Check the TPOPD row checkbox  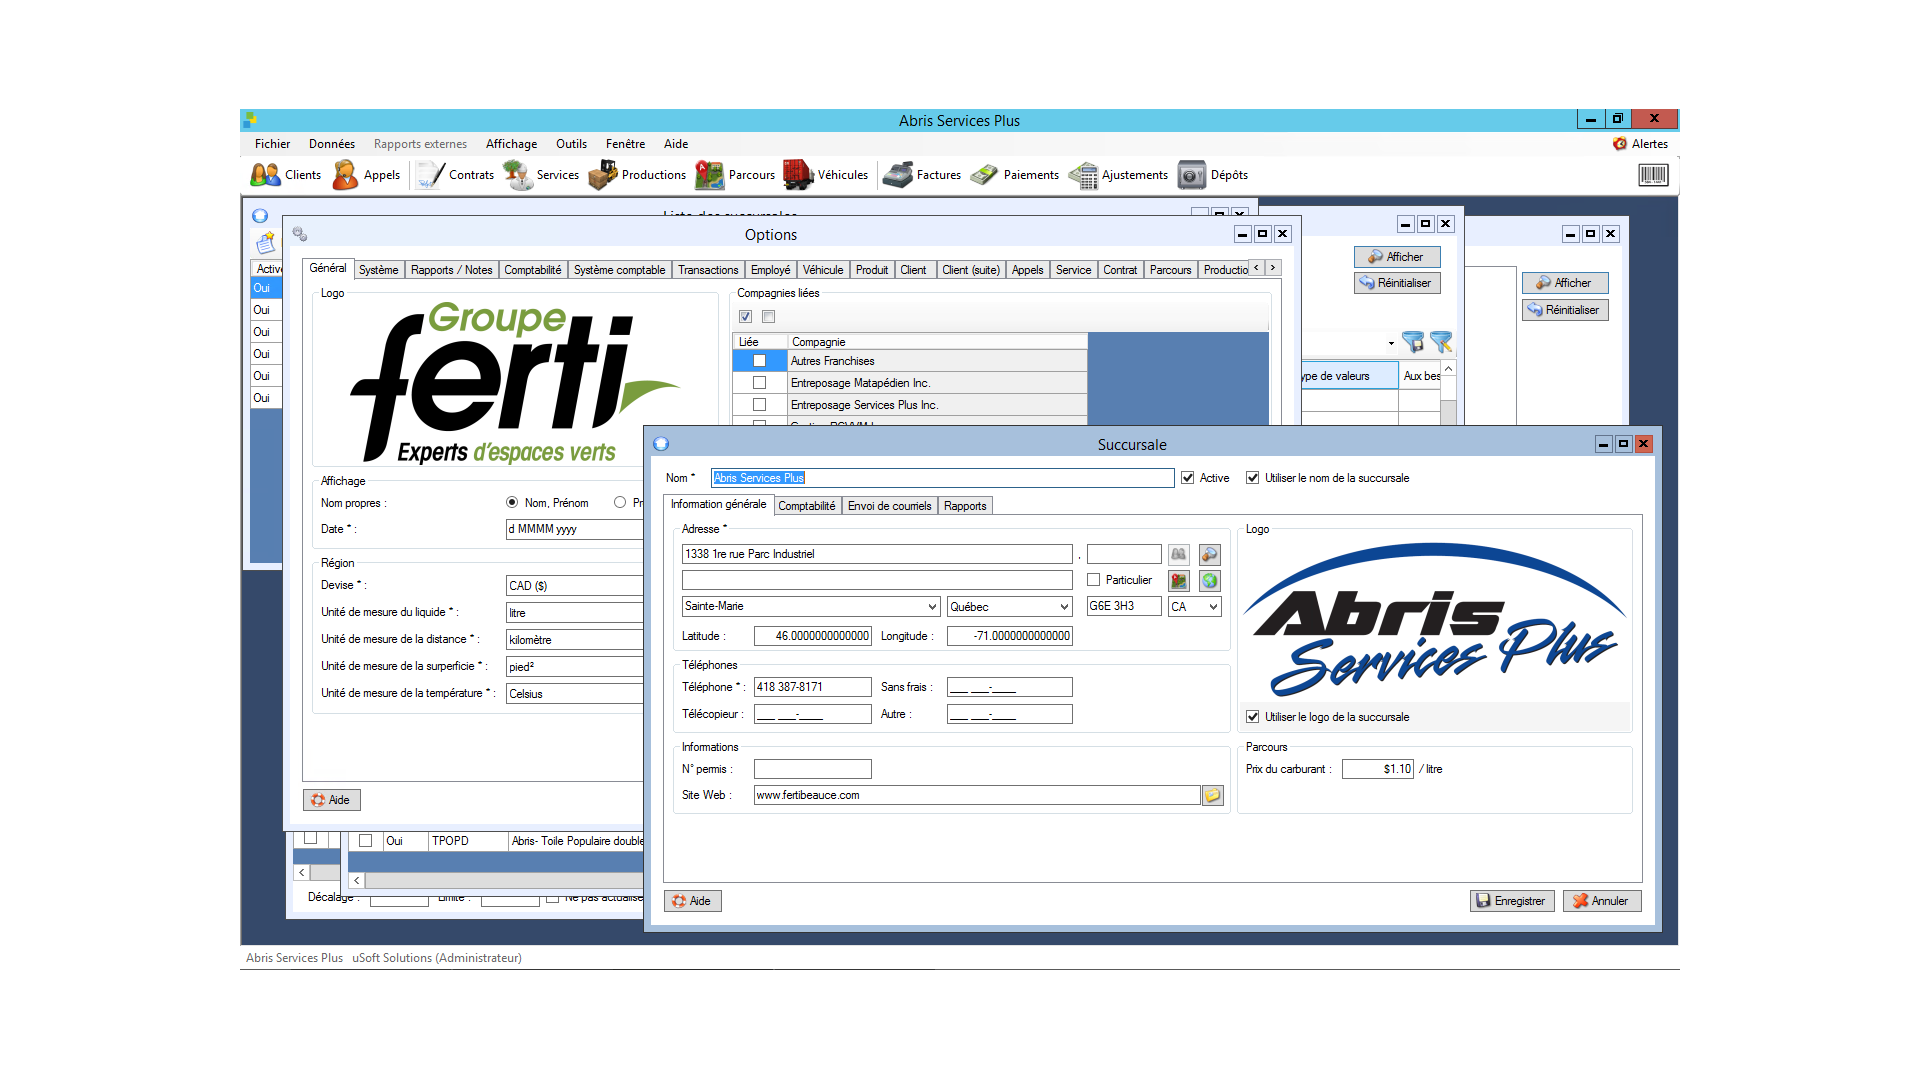[366, 841]
